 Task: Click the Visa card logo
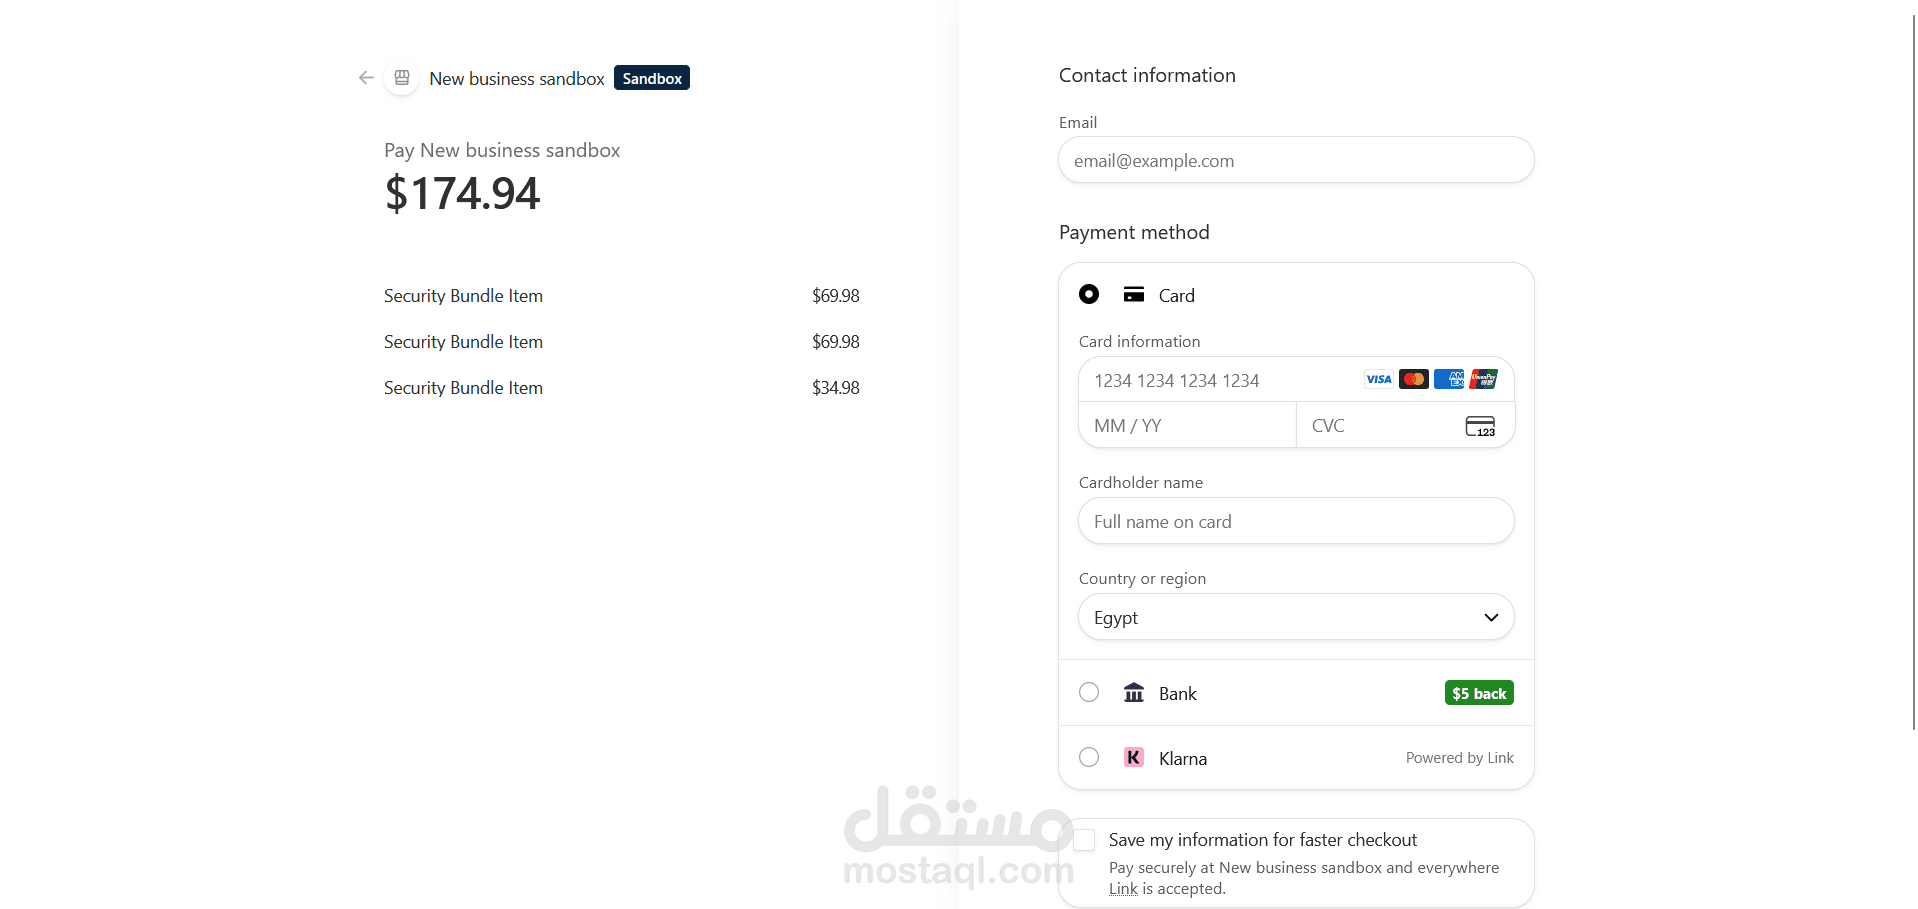[1379, 379]
